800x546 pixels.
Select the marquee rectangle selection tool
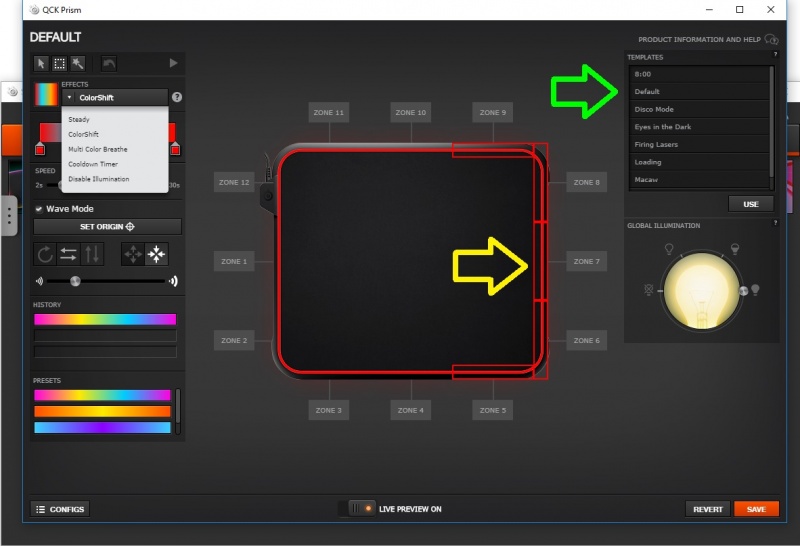(60, 63)
